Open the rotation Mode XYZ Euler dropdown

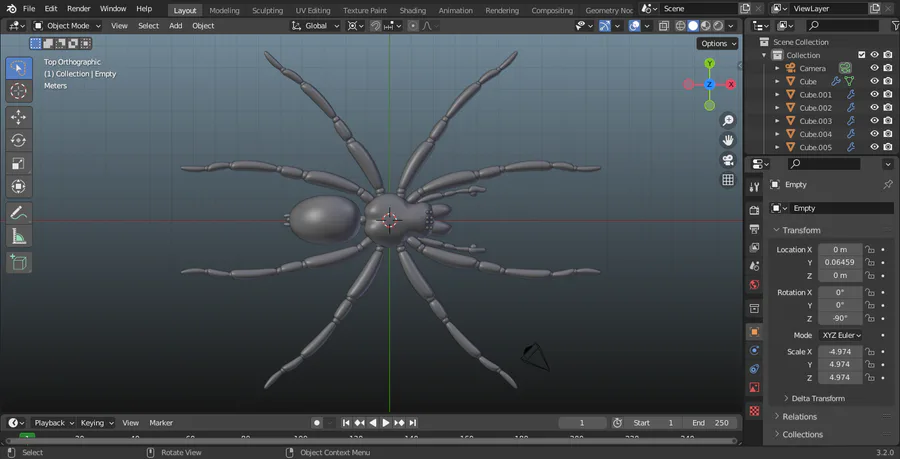coord(841,335)
